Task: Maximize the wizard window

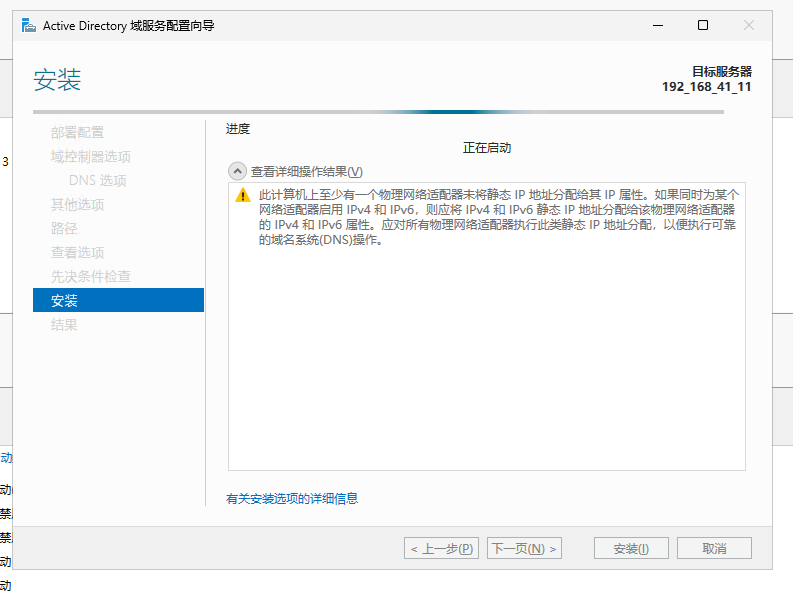Action: [x=703, y=25]
